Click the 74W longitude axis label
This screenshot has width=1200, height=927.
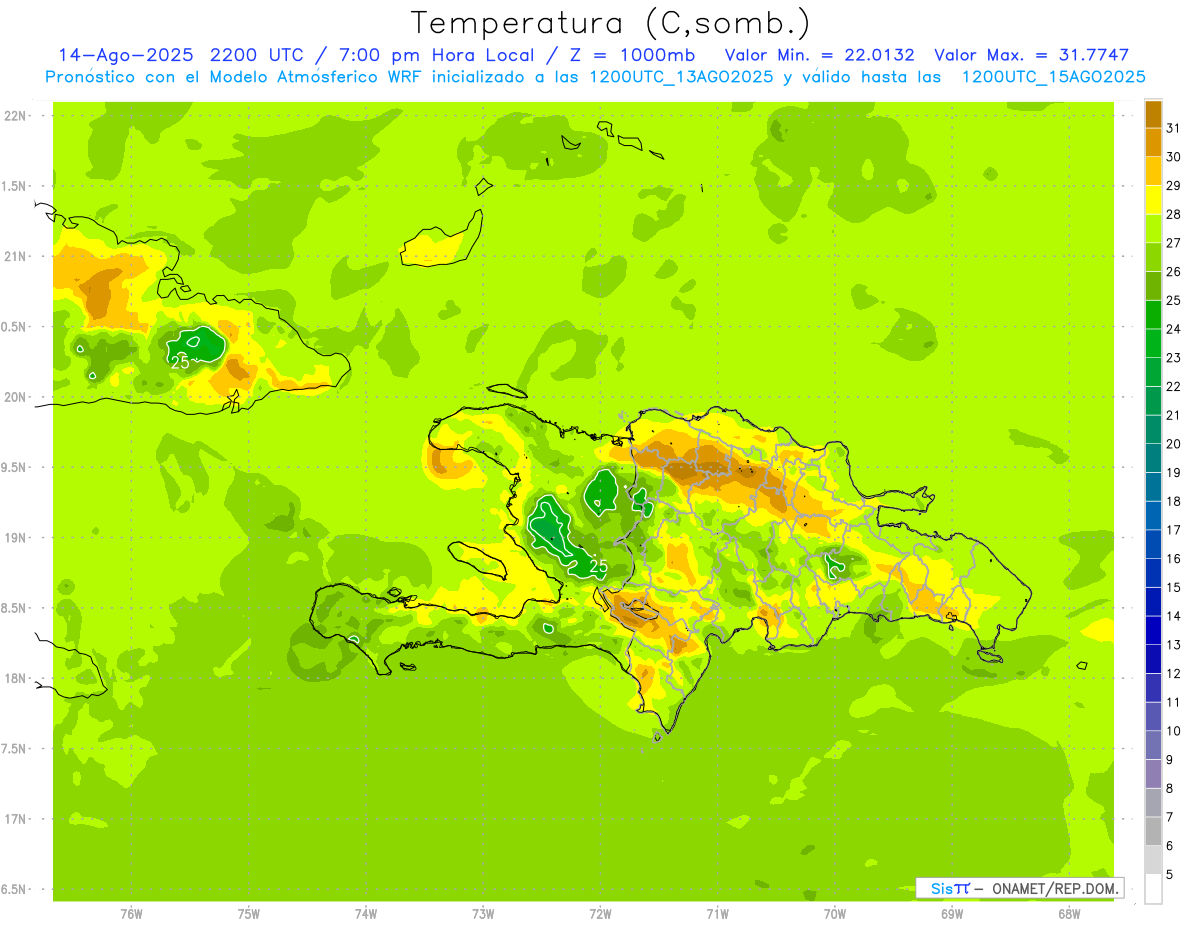coord(366,913)
